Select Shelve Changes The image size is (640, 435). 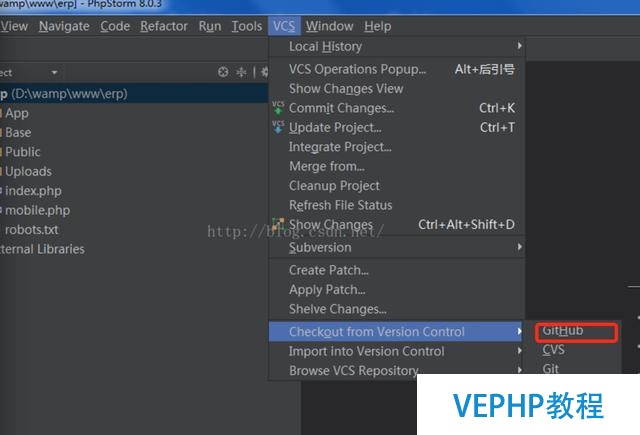[x=396, y=309]
